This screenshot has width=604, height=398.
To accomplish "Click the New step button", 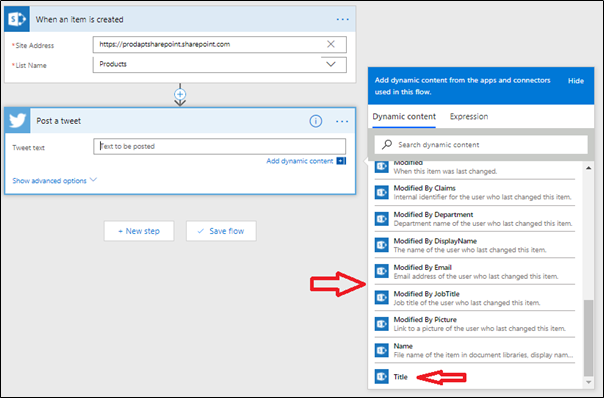I will 139,231.
